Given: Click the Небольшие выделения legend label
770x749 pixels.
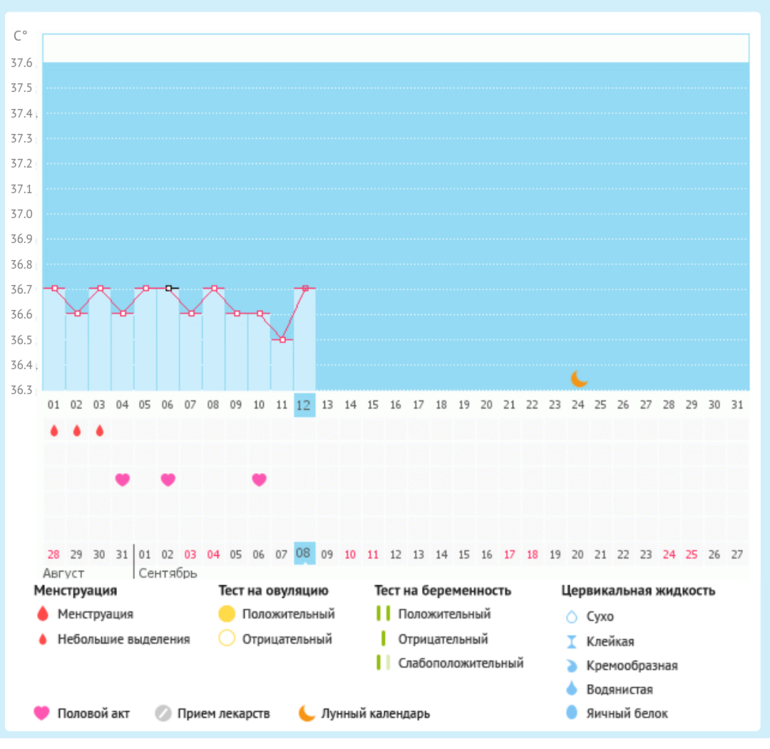Looking at the screenshot, I should (123, 639).
